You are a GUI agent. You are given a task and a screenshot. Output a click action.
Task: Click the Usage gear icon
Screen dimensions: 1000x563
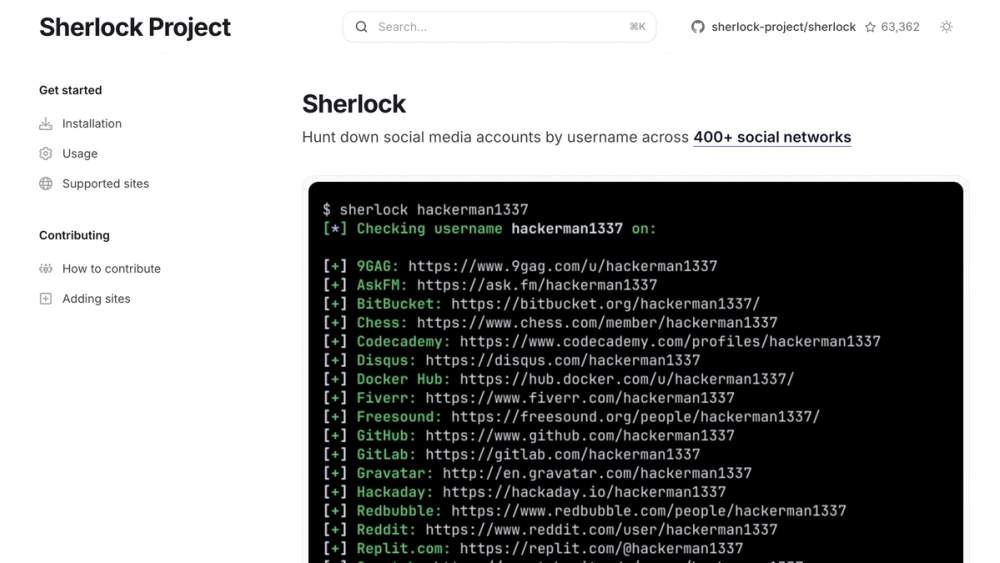tap(45, 154)
